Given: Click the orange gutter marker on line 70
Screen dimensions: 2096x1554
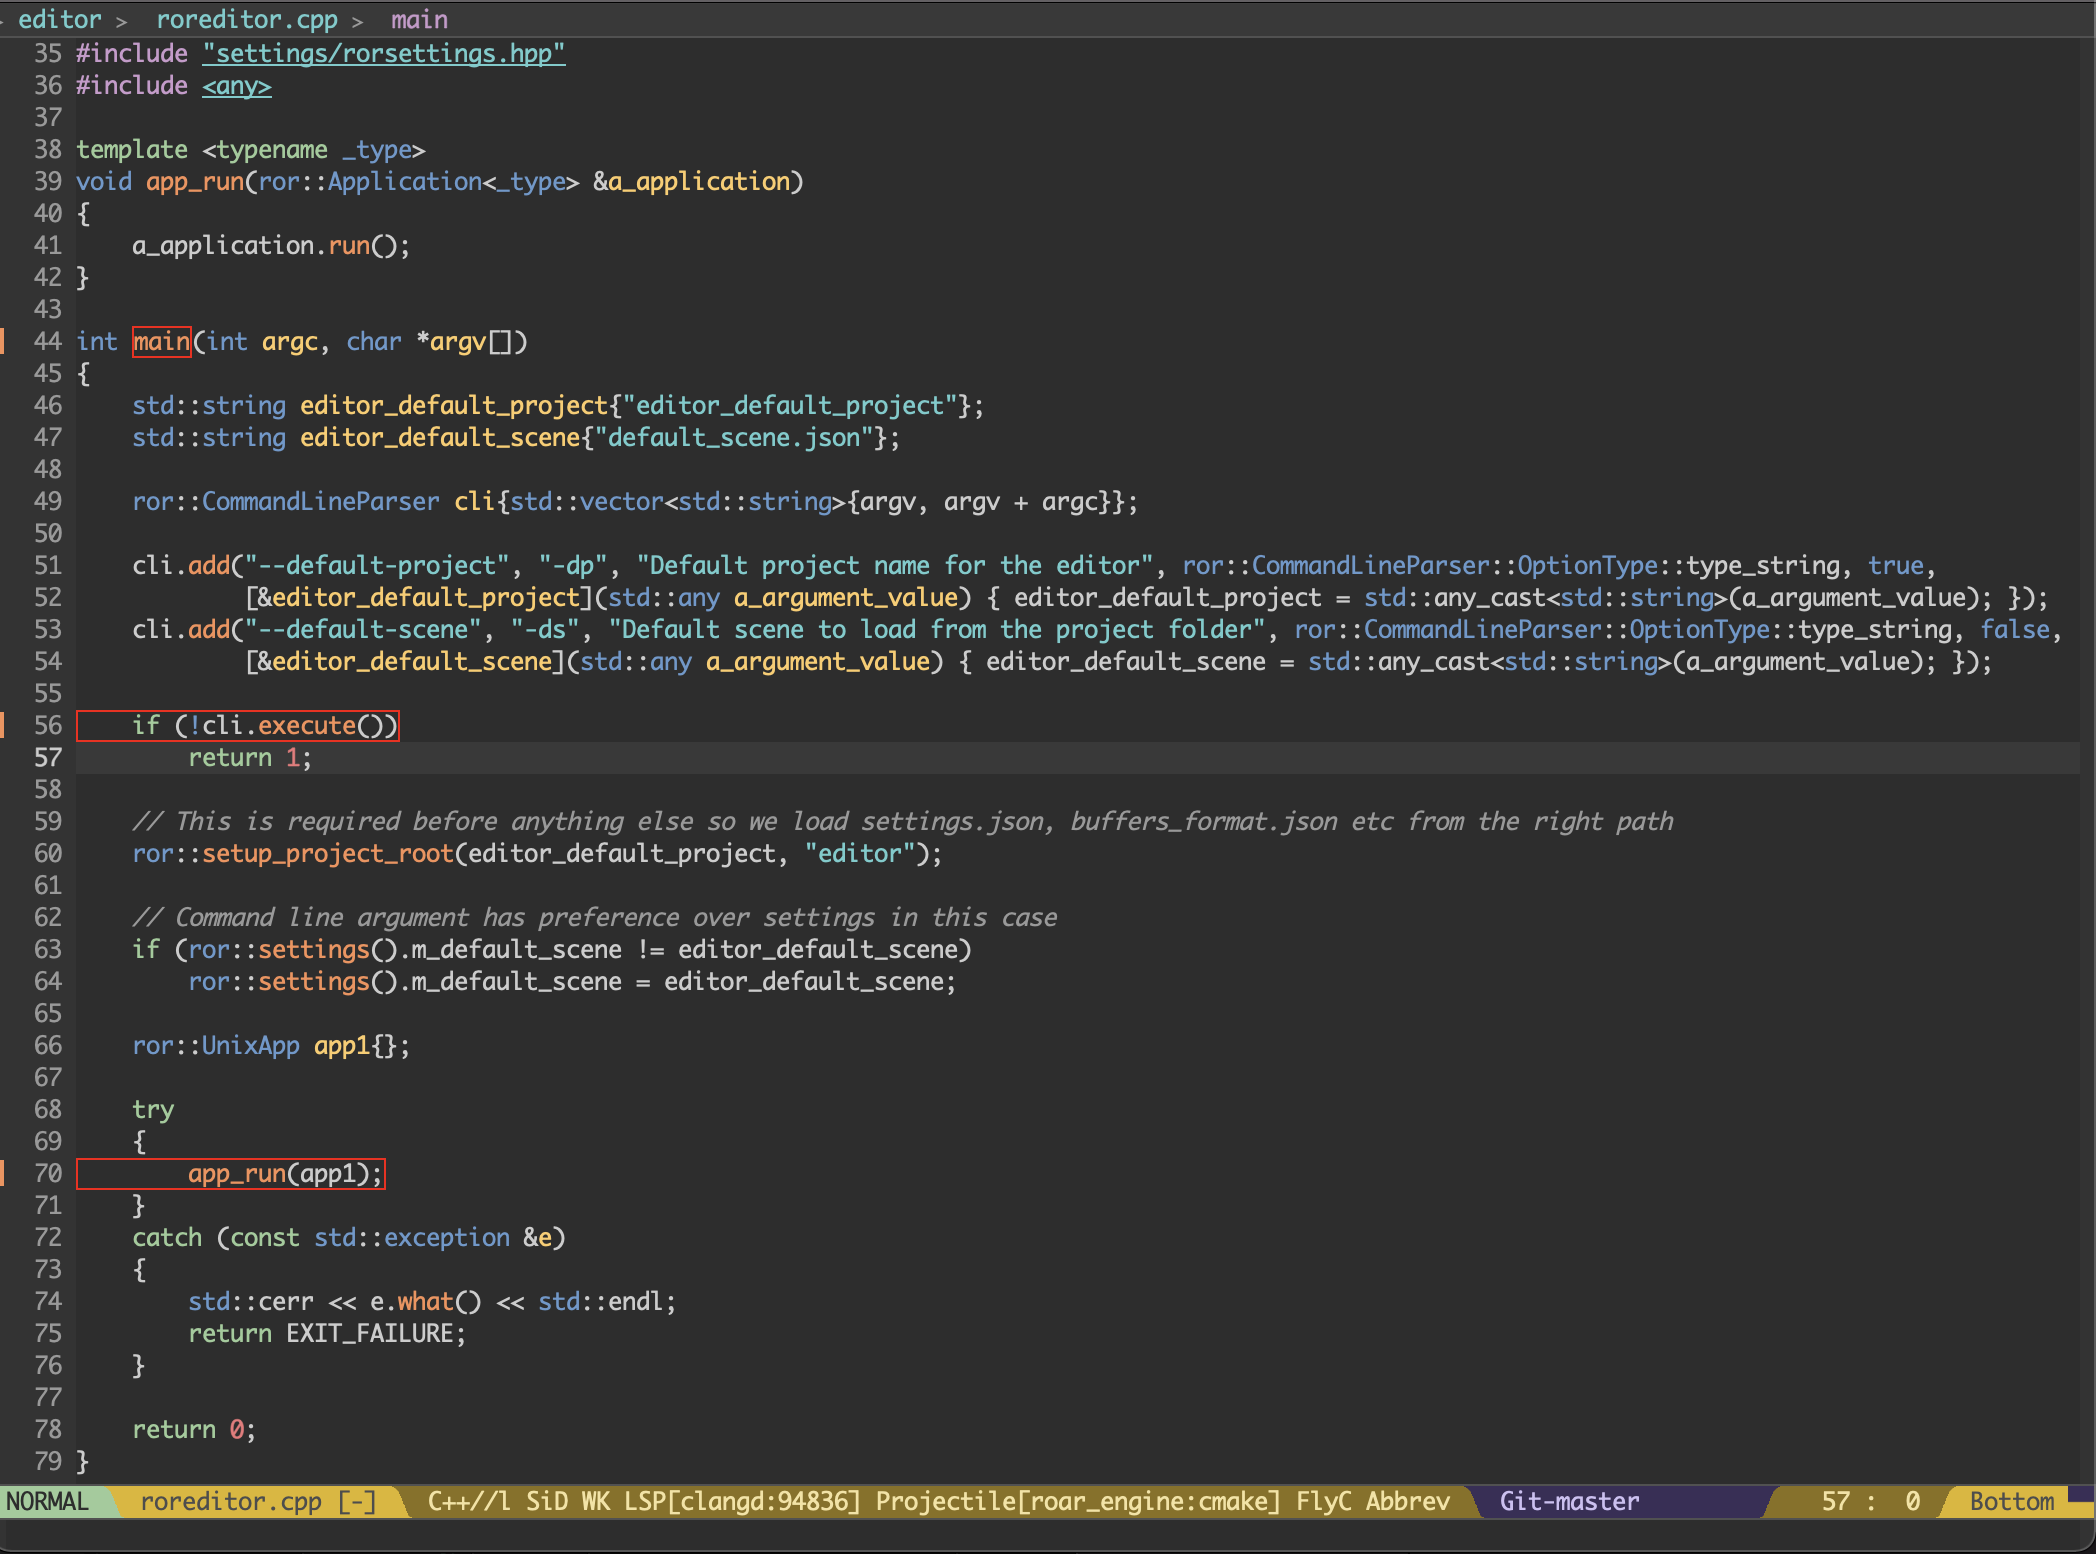Looking at the screenshot, I should click(x=3, y=1173).
